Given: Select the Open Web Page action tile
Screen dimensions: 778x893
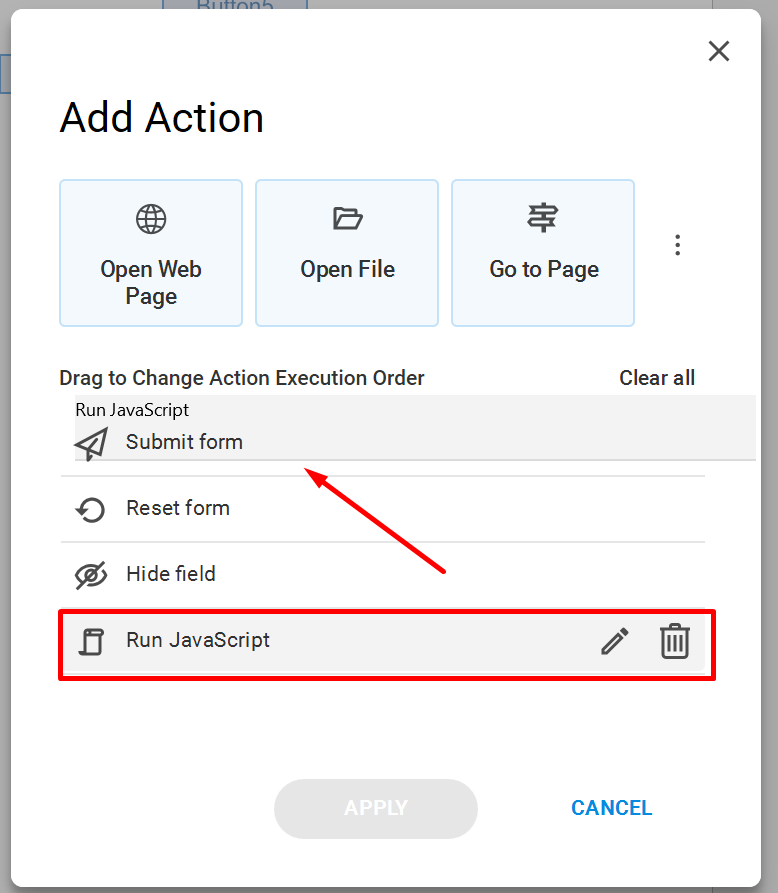Looking at the screenshot, I should 151,253.
